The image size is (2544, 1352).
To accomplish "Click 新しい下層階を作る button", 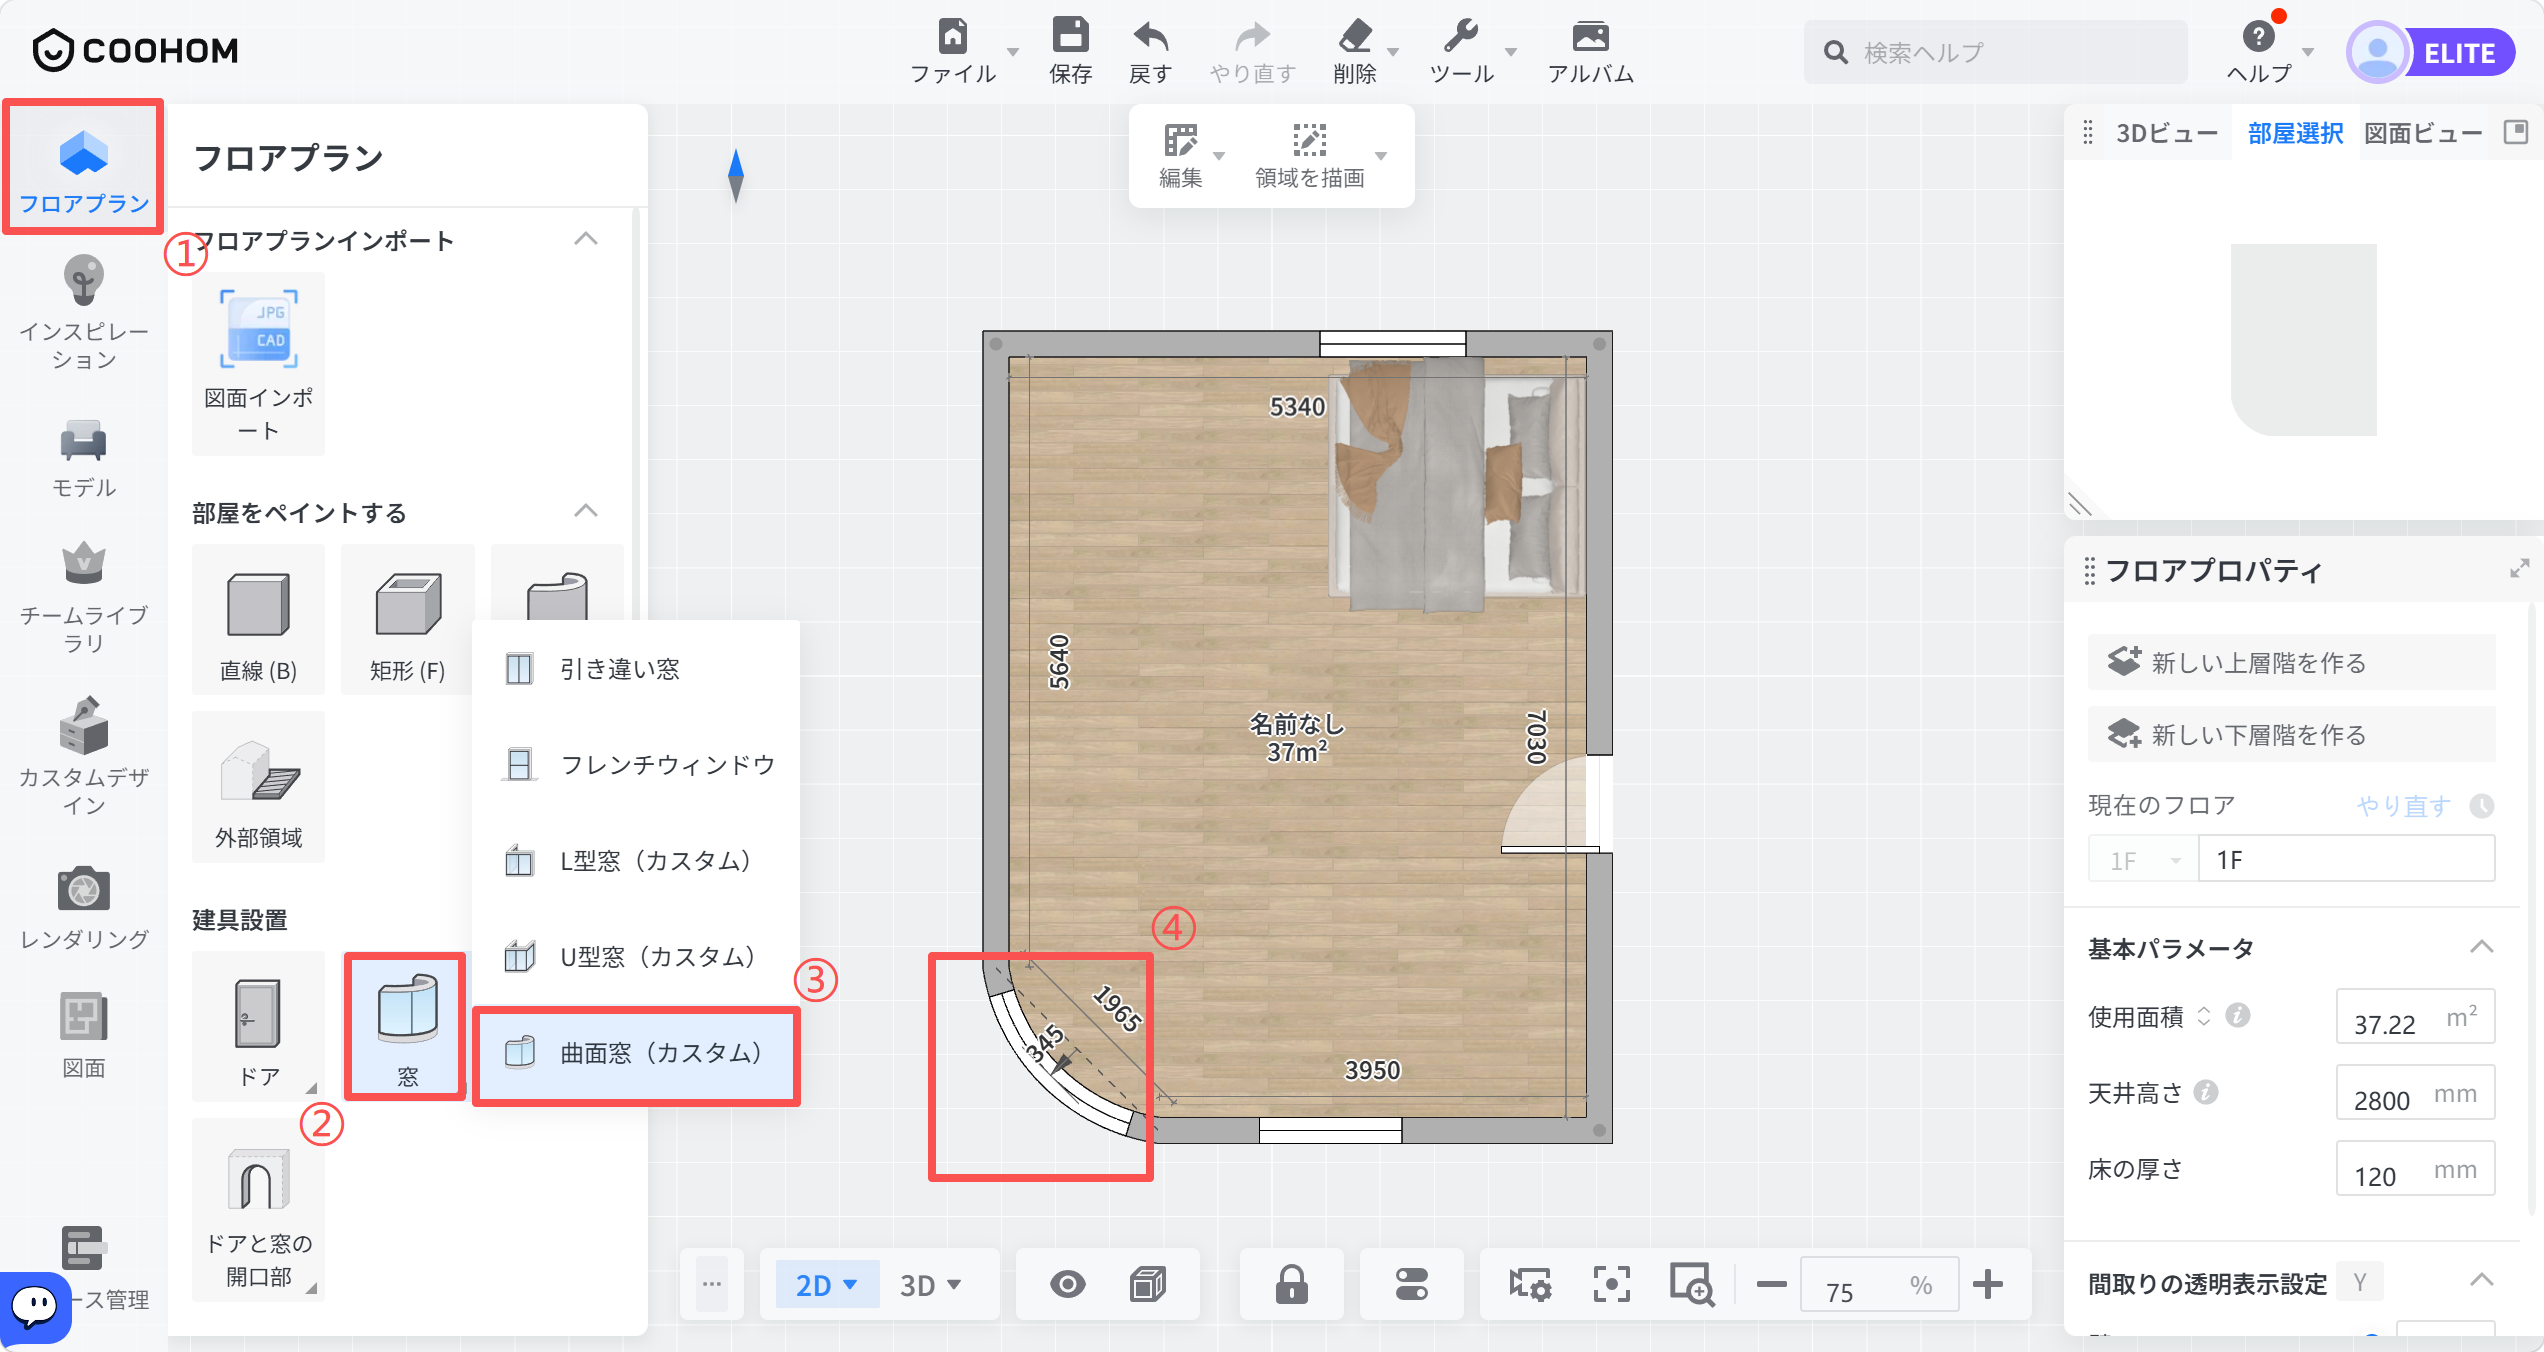I will [2291, 734].
